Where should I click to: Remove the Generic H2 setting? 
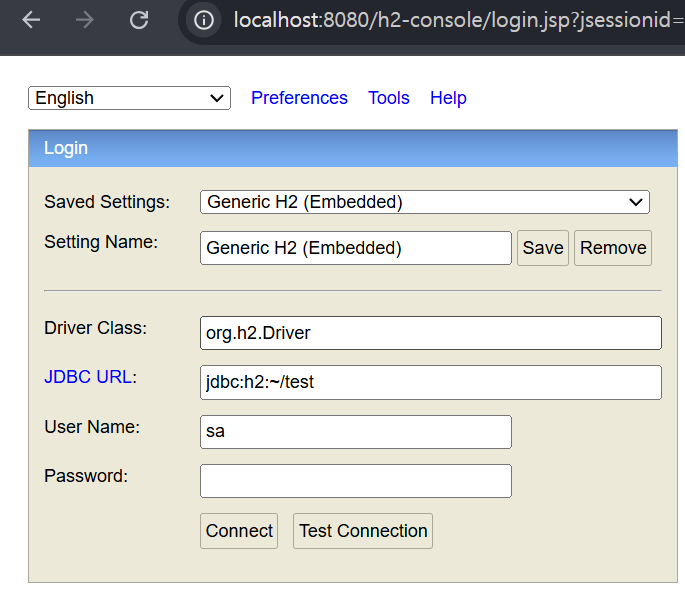pyautogui.click(x=612, y=248)
